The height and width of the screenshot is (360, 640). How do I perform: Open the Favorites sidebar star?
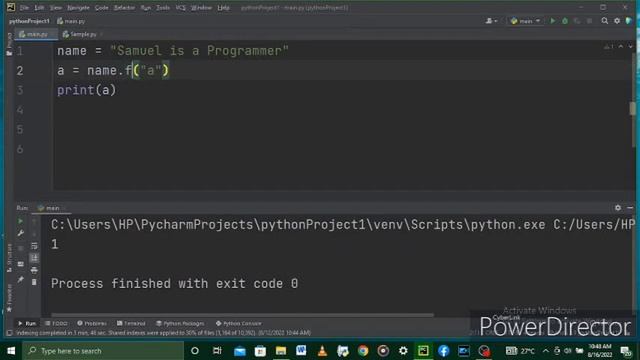pyautogui.click(x=9, y=299)
